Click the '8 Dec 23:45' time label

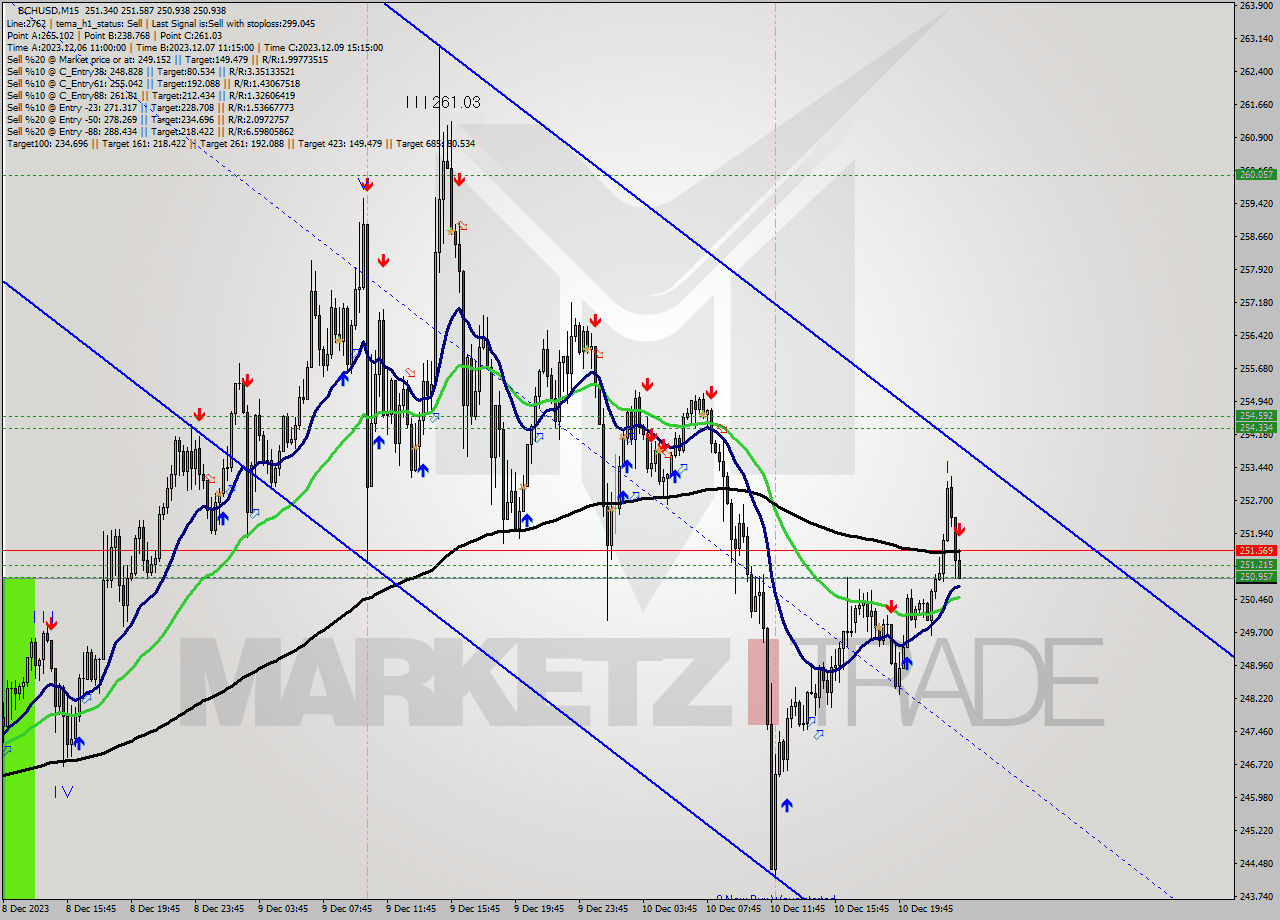tap(219, 909)
